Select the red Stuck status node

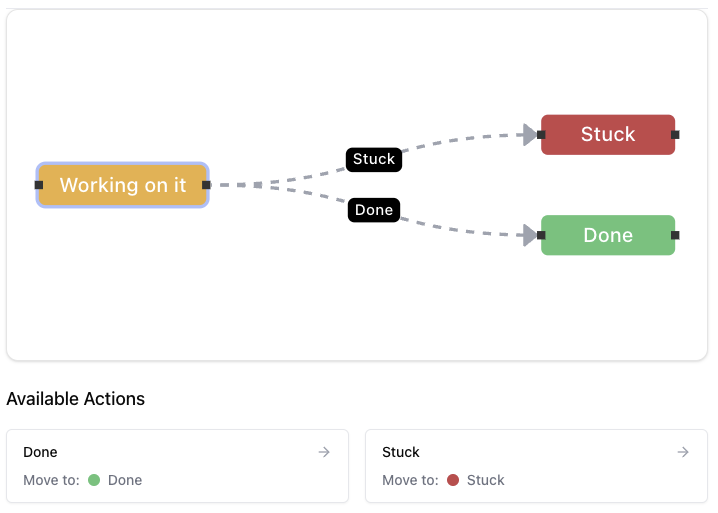(608, 135)
